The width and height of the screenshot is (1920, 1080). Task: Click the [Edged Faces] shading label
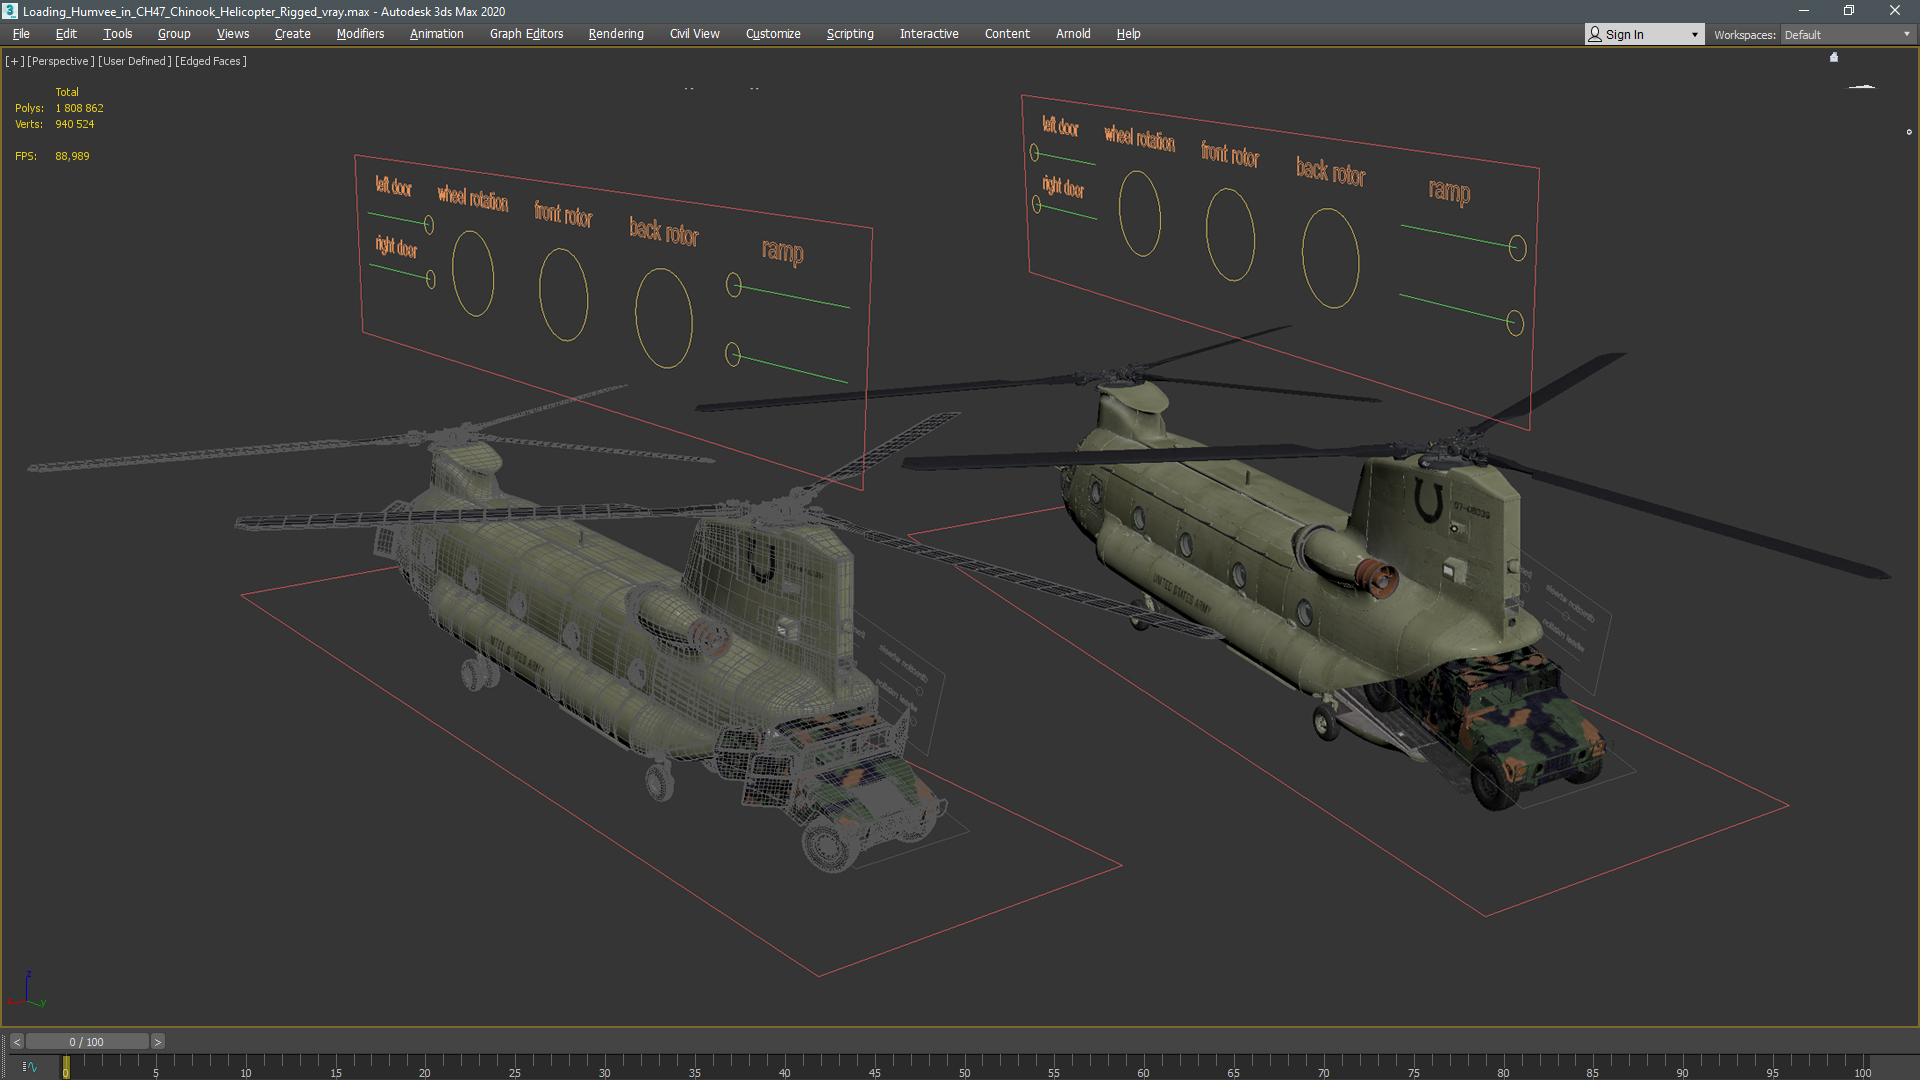211,61
